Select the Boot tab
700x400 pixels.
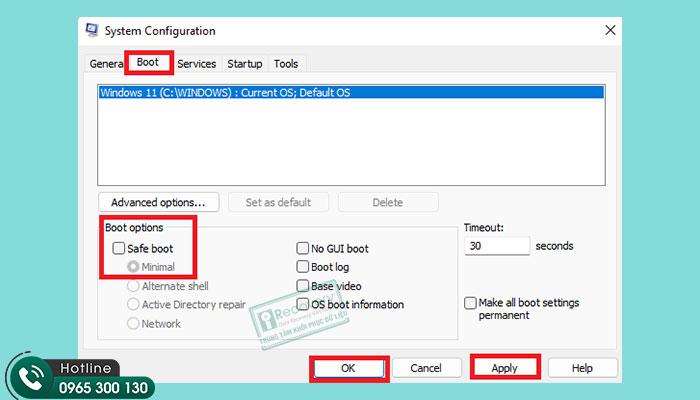coord(148,62)
